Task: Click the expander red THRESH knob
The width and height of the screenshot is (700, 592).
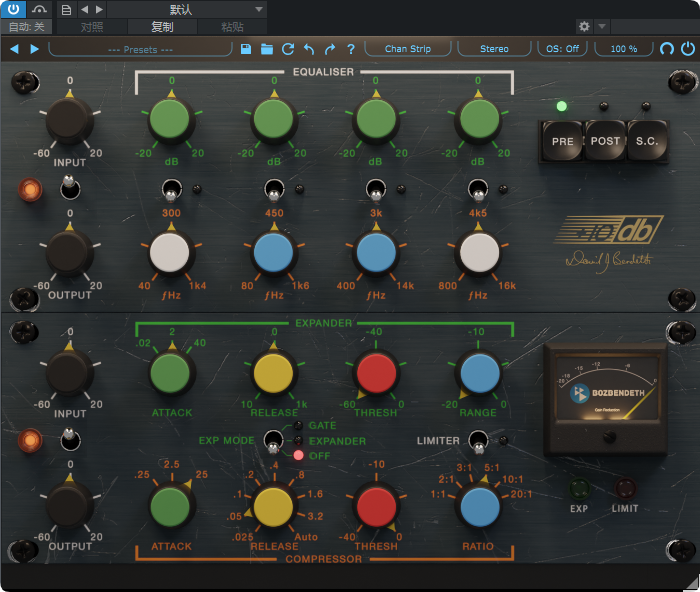Action: 376,373
